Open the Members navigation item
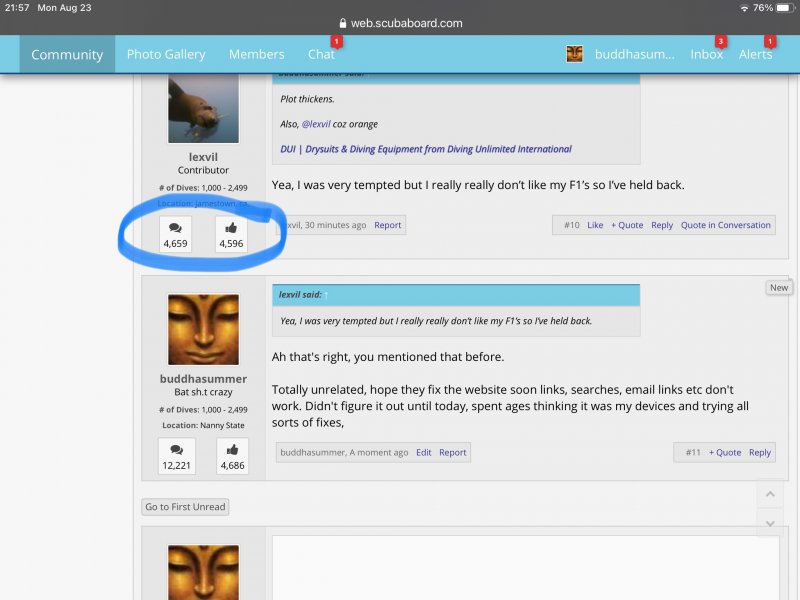Screen dimensions: 800x600 256,54
